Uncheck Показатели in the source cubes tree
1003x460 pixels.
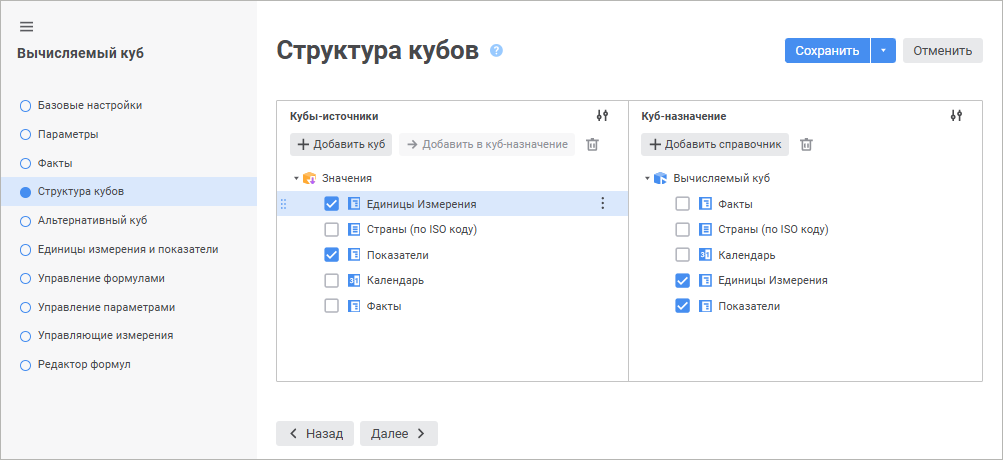click(332, 255)
